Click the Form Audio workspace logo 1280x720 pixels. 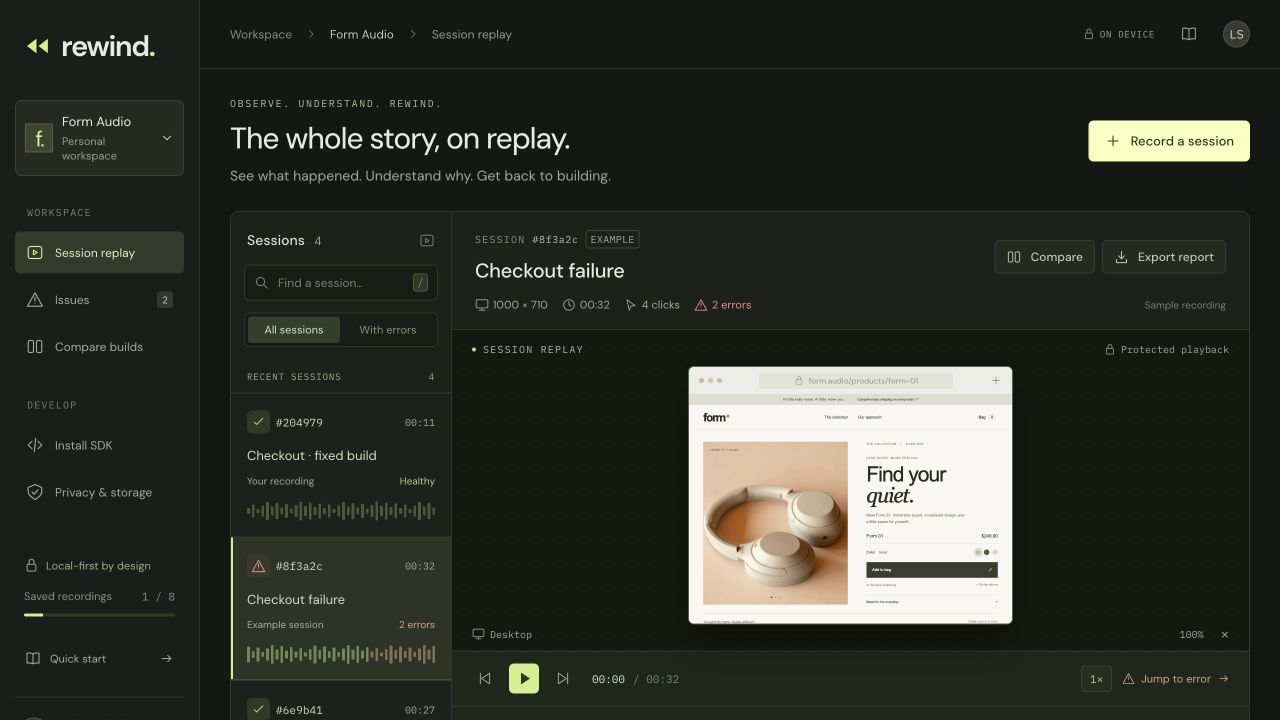click(39, 138)
